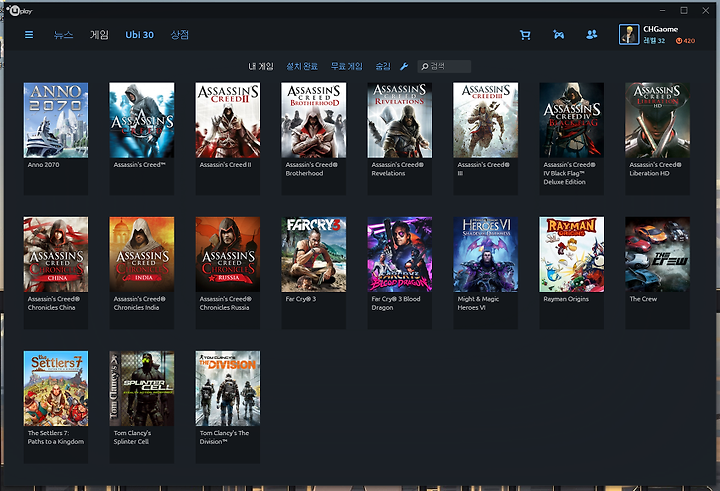Click the orange 420 units badge
The height and width of the screenshot is (491, 720).
pos(685,41)
